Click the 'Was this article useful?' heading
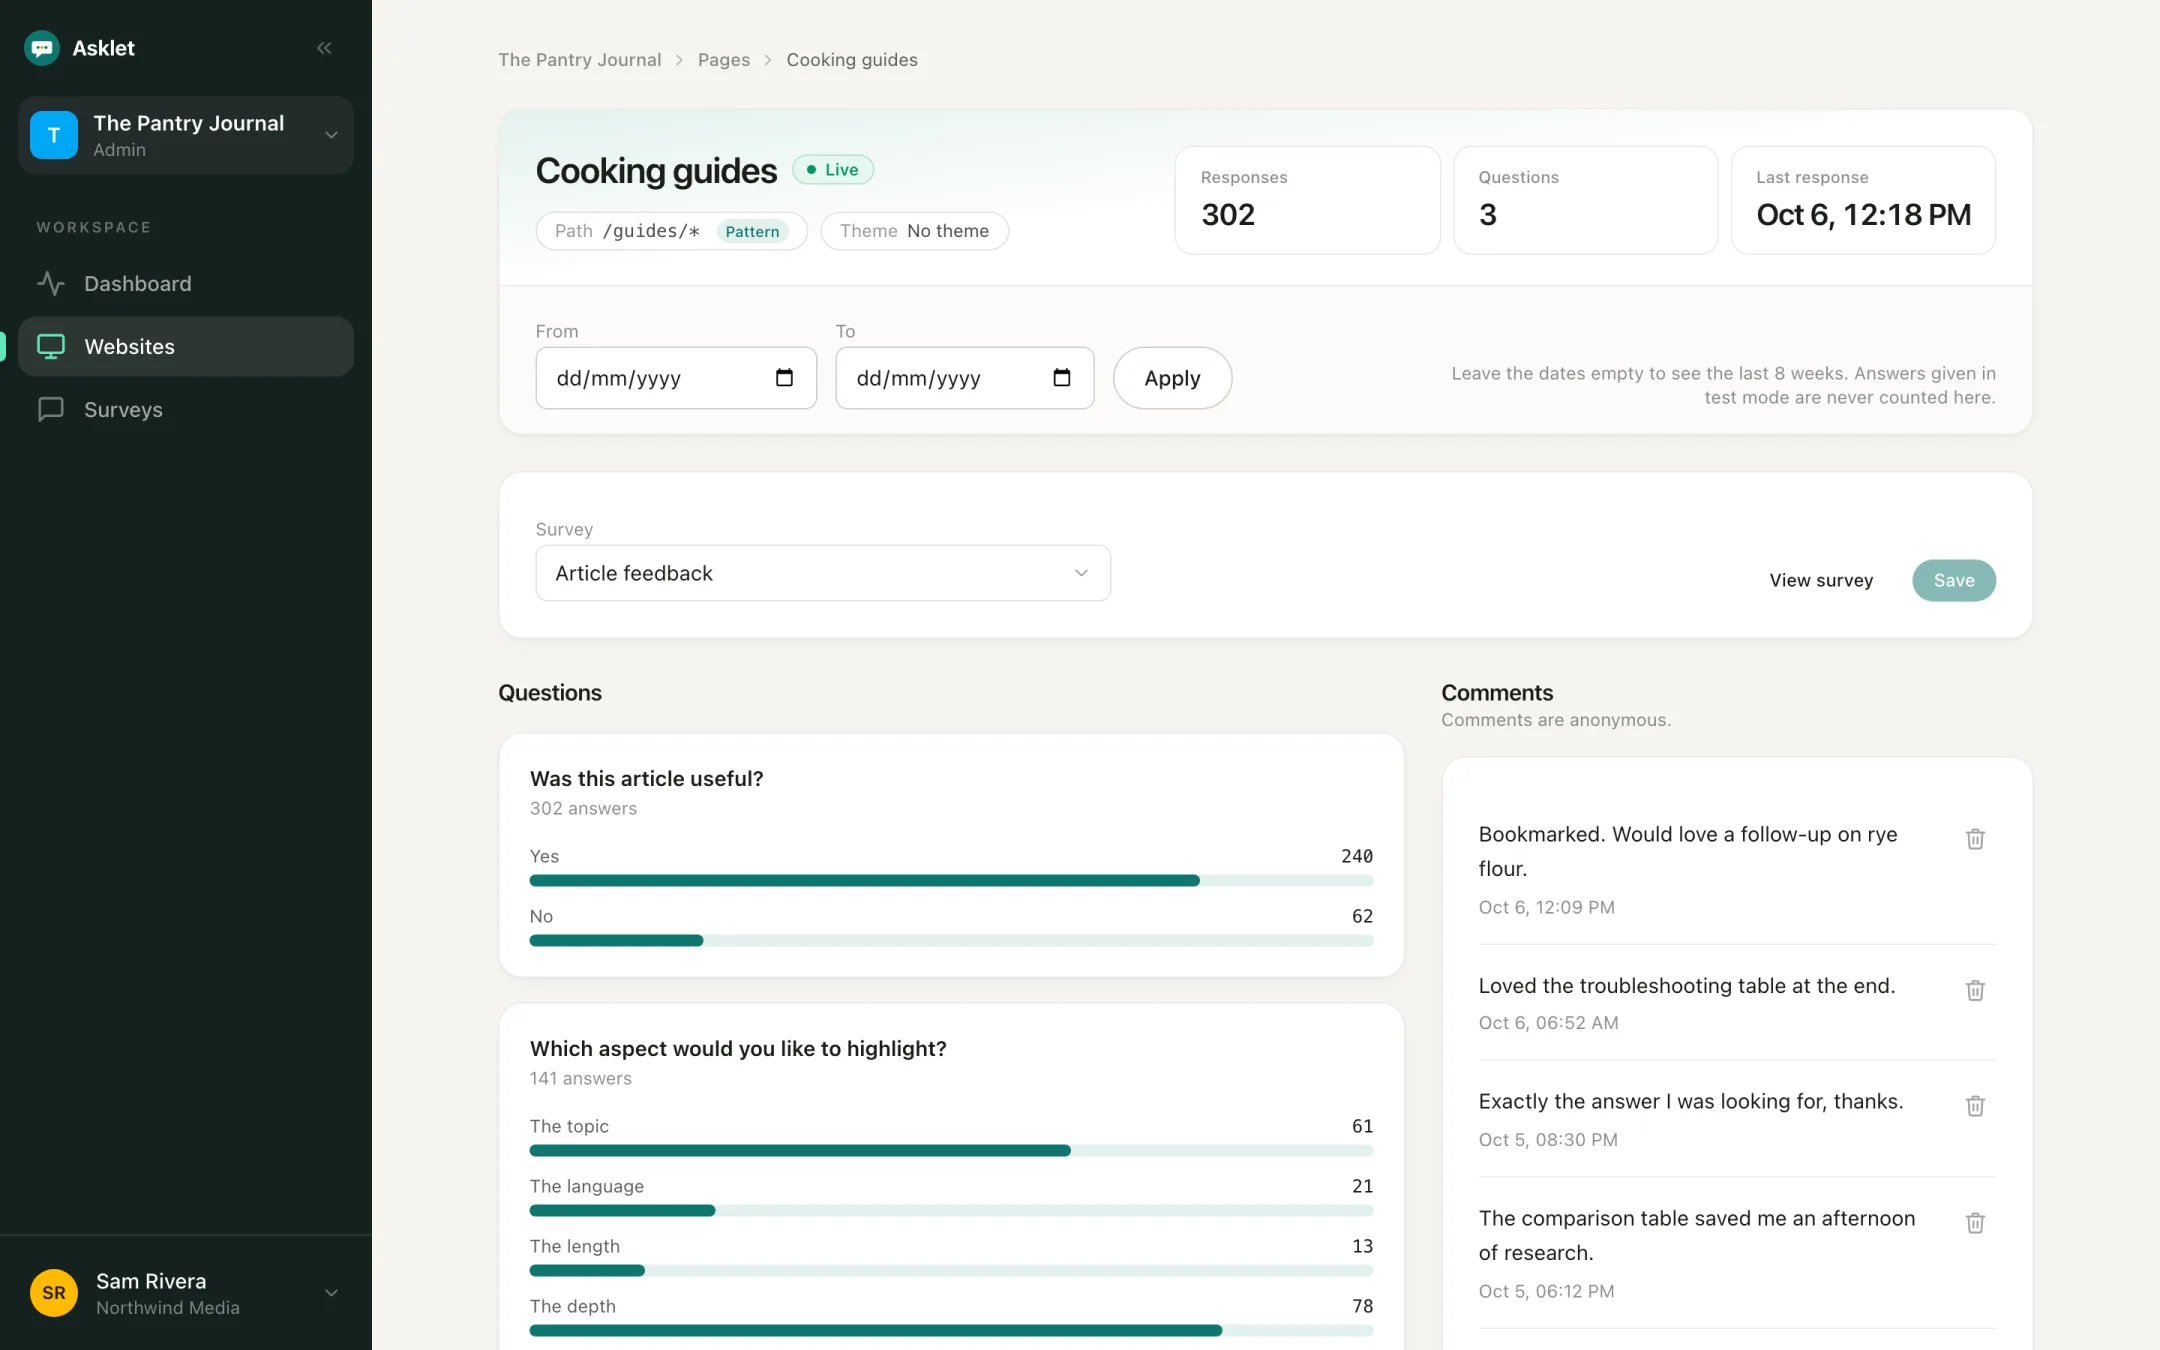 click(646, 778)
